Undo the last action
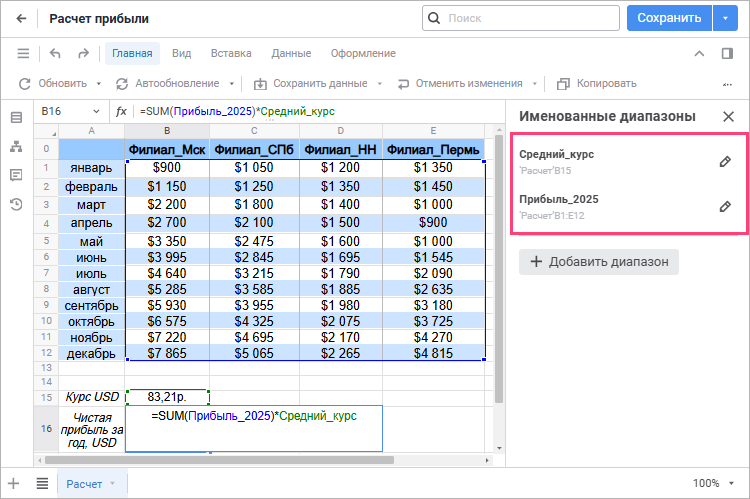The width and height of the screenshot is (750, 499). (x=55, y=53)
